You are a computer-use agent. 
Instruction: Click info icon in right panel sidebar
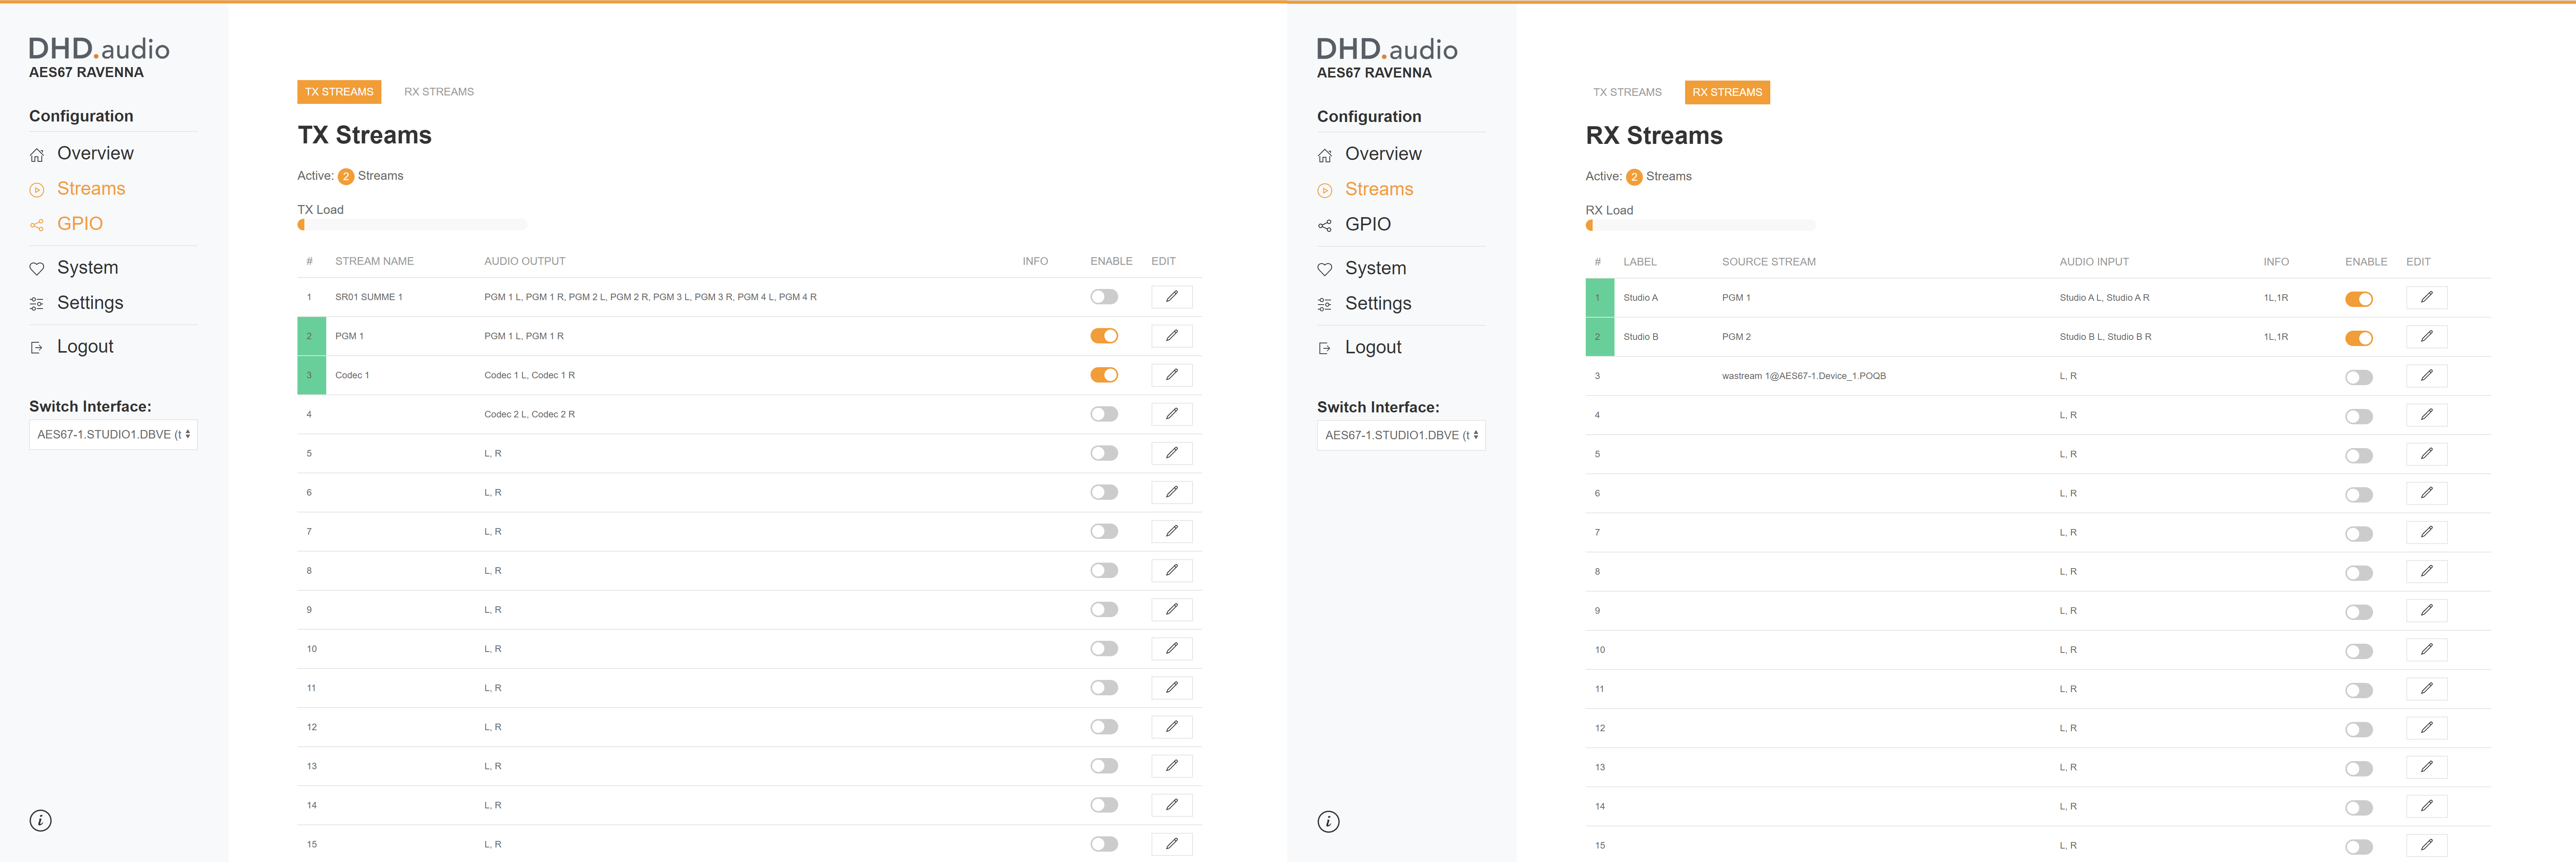point(1328,822)
